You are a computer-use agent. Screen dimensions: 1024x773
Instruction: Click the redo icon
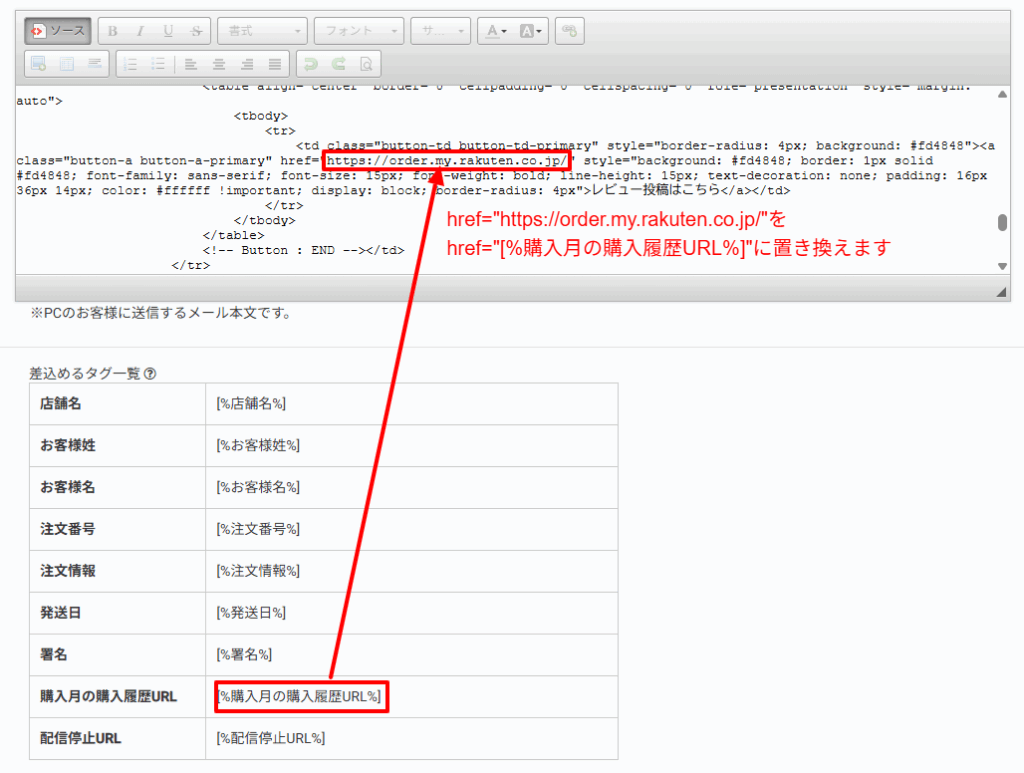click(338, 64)
